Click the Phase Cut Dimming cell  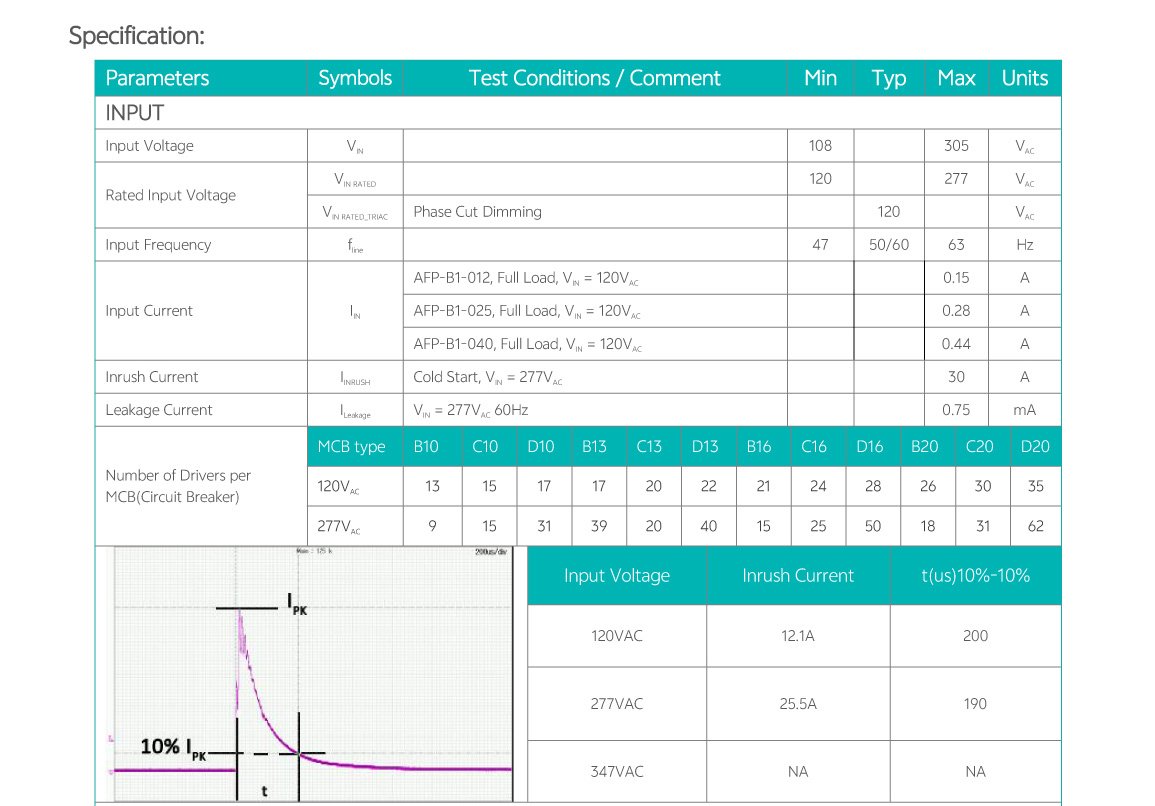point(477,212)
